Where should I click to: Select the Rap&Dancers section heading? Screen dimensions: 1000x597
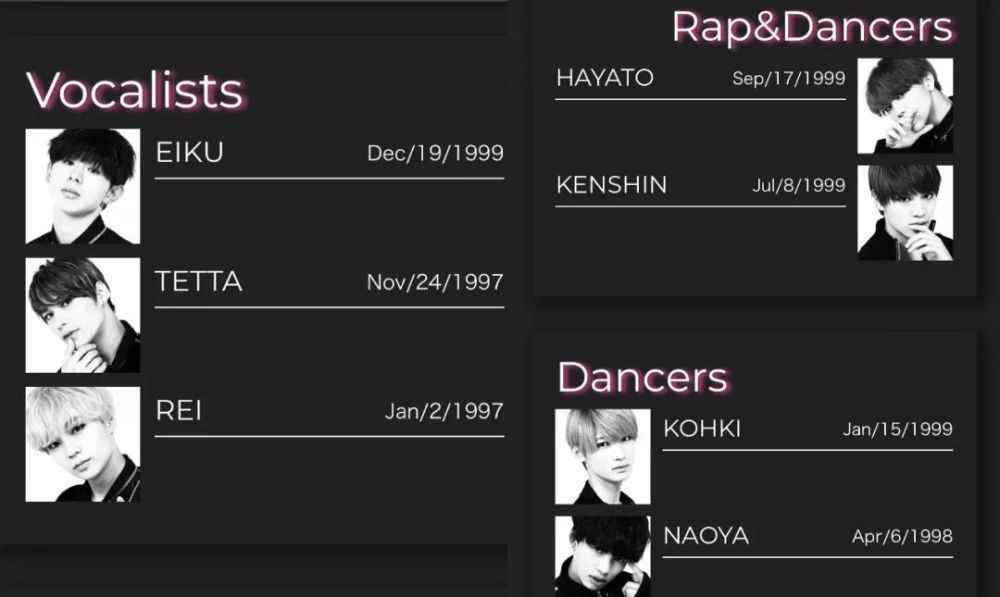[812, 27]
